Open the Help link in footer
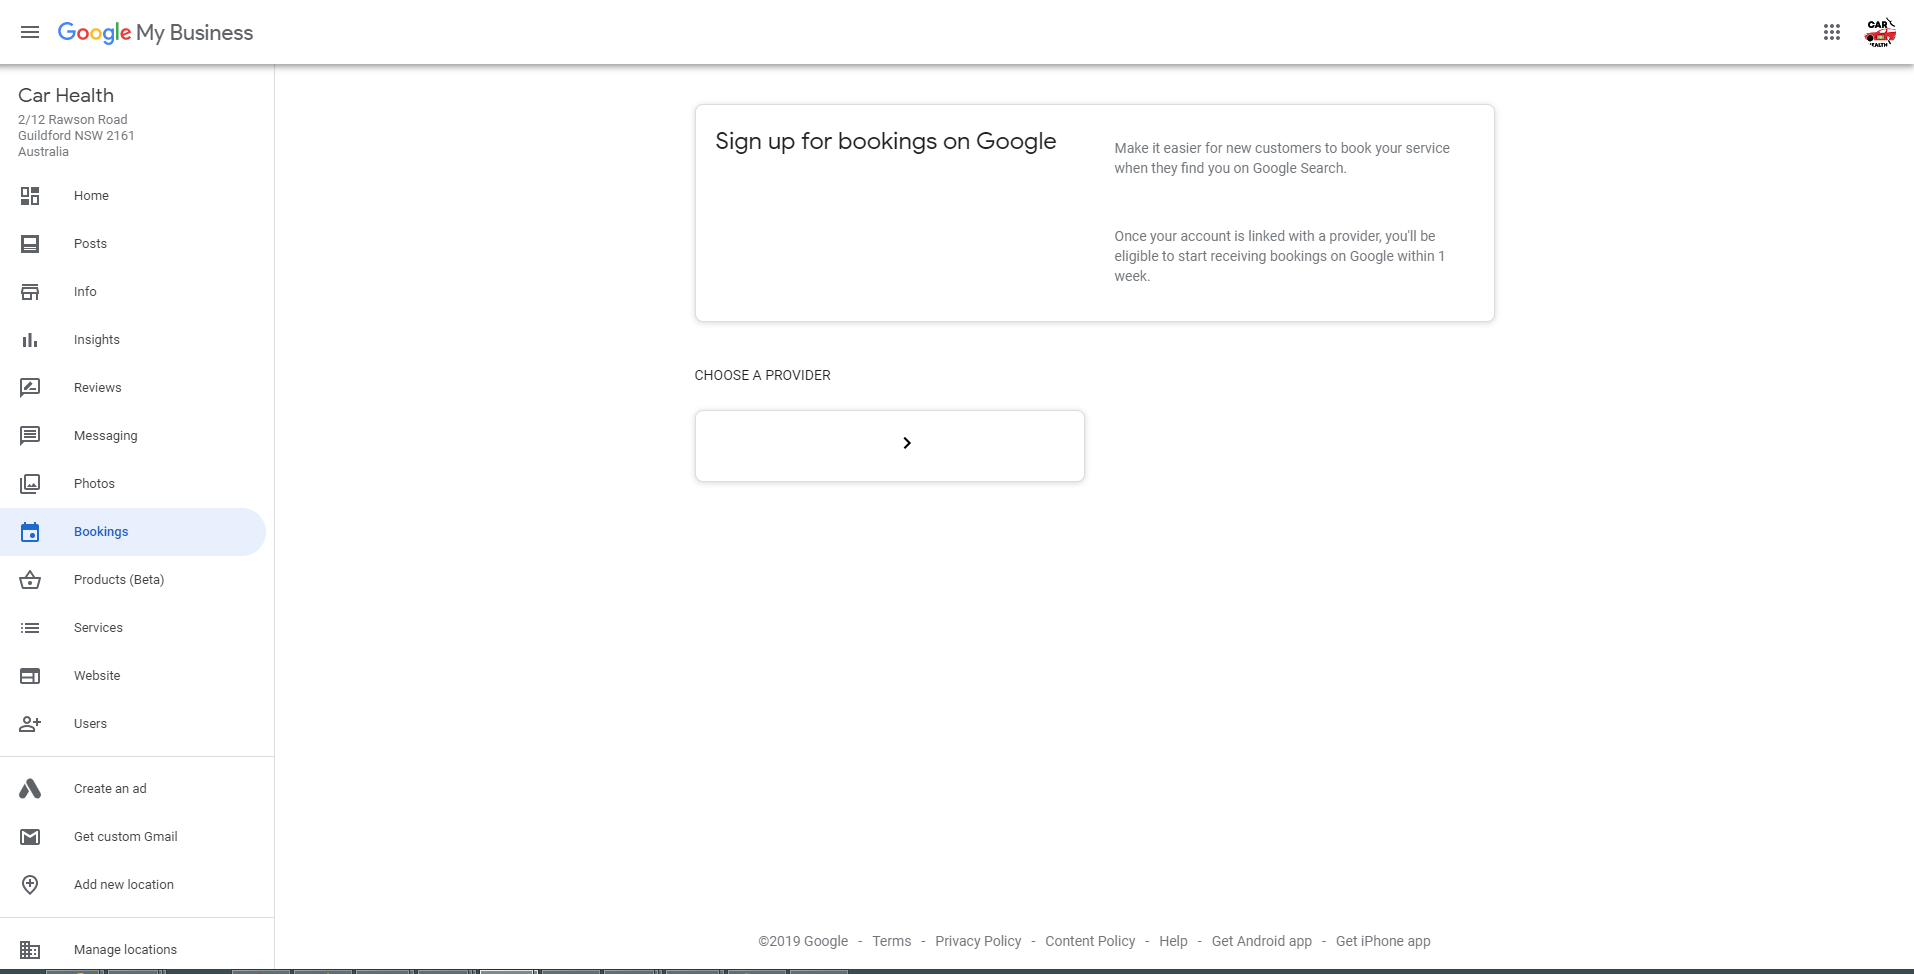Viewport: 1914px width, 974px height. 1173,941
